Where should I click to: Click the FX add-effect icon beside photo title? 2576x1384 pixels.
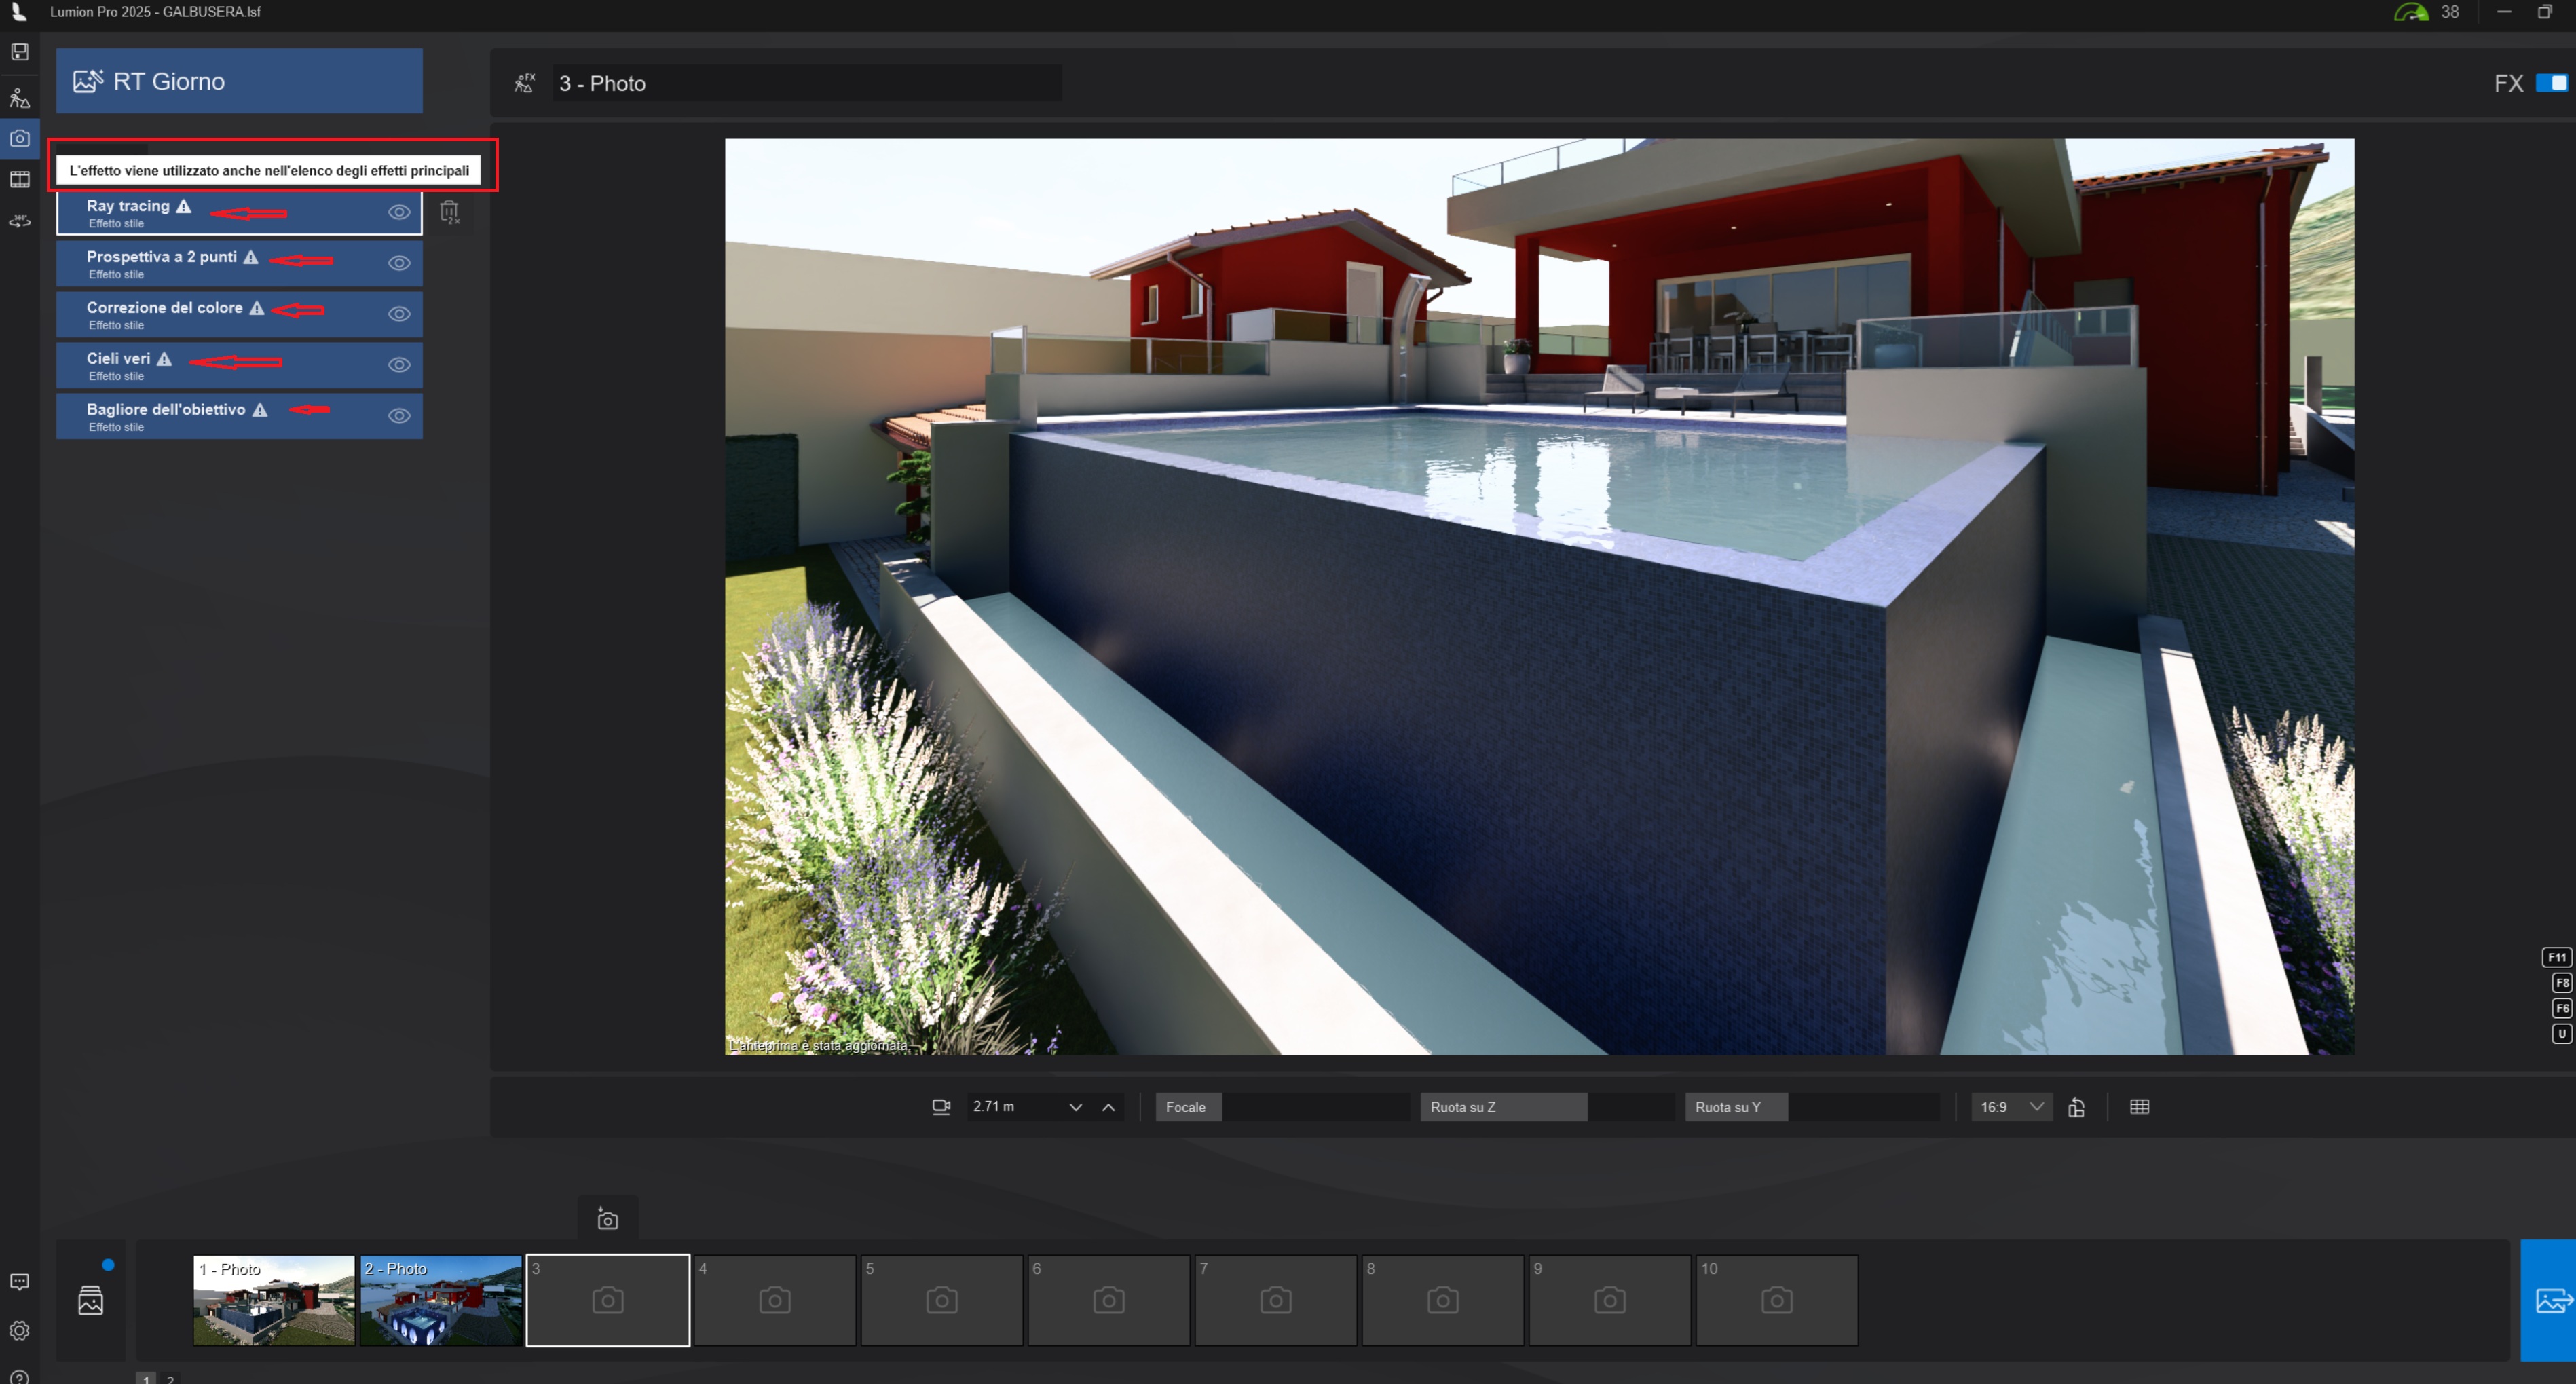[x=524, y=83]
